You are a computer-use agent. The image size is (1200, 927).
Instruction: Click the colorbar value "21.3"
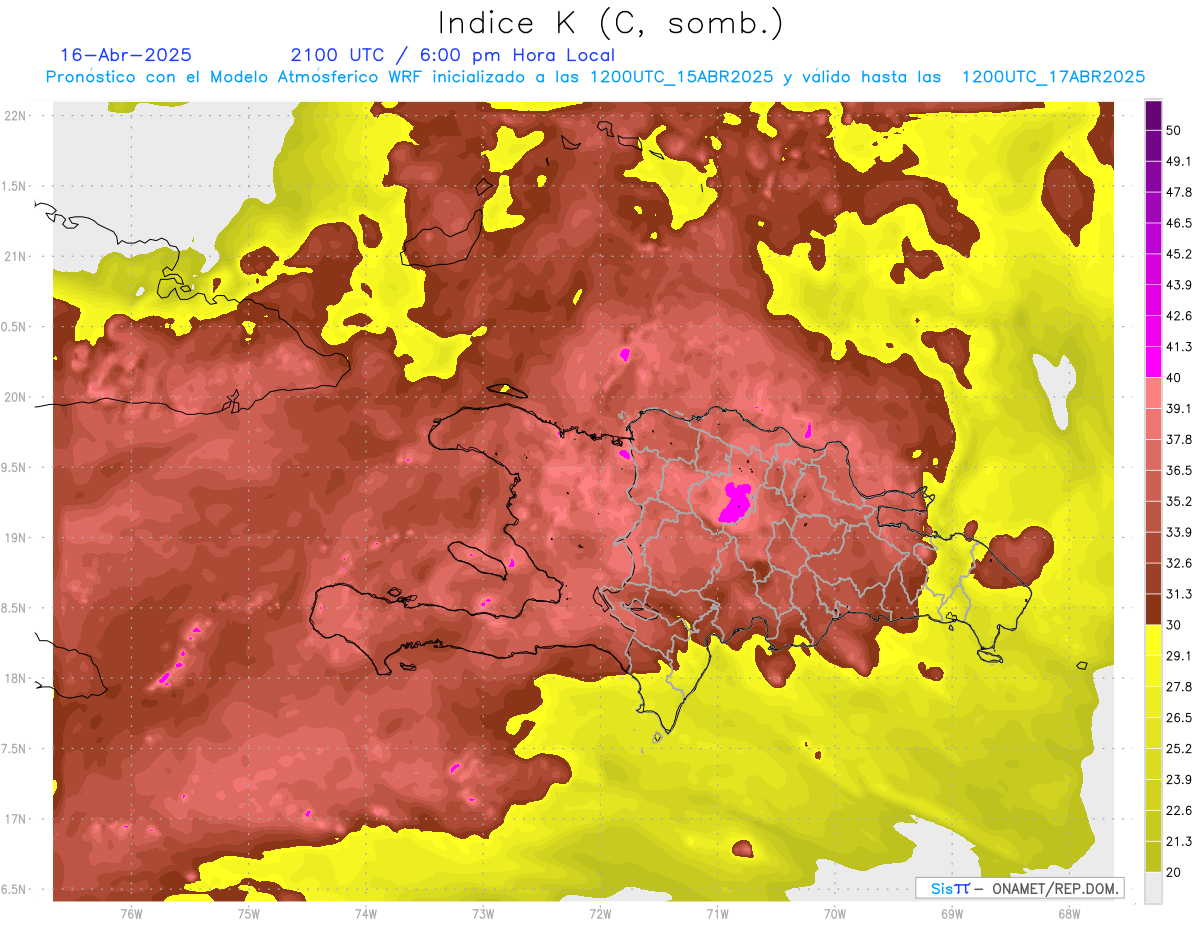pyautogui.click(x=1179, y=842)
